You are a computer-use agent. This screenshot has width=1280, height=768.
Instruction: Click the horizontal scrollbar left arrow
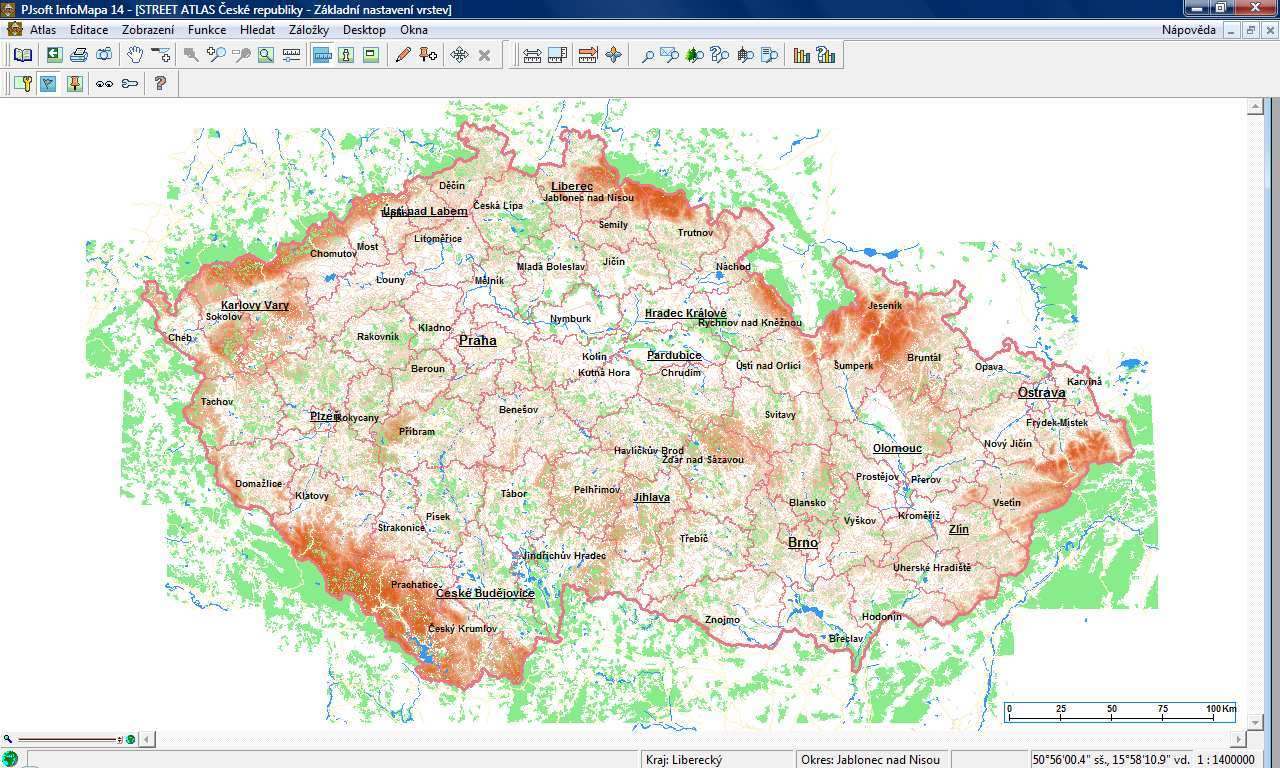tap(147, 740)
